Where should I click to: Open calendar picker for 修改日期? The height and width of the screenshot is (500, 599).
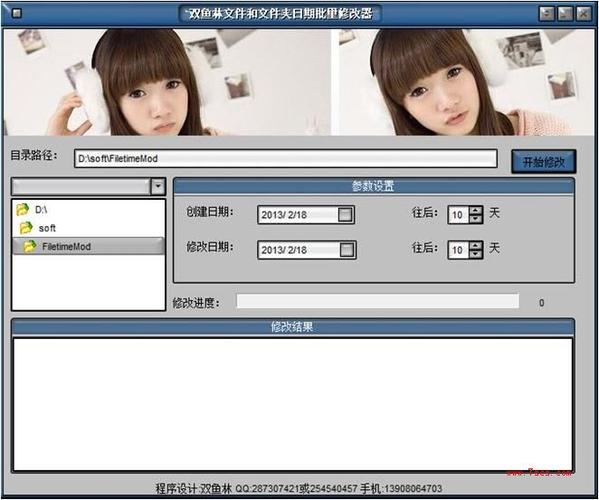347,250
